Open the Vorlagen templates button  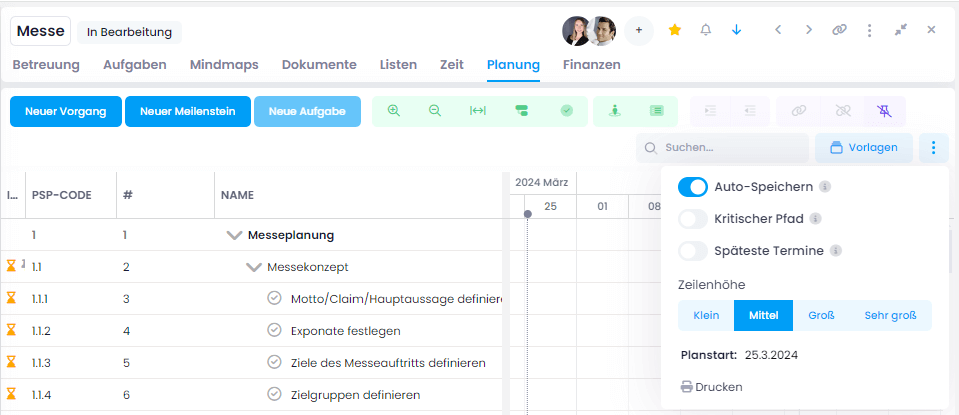pos(864,147)
